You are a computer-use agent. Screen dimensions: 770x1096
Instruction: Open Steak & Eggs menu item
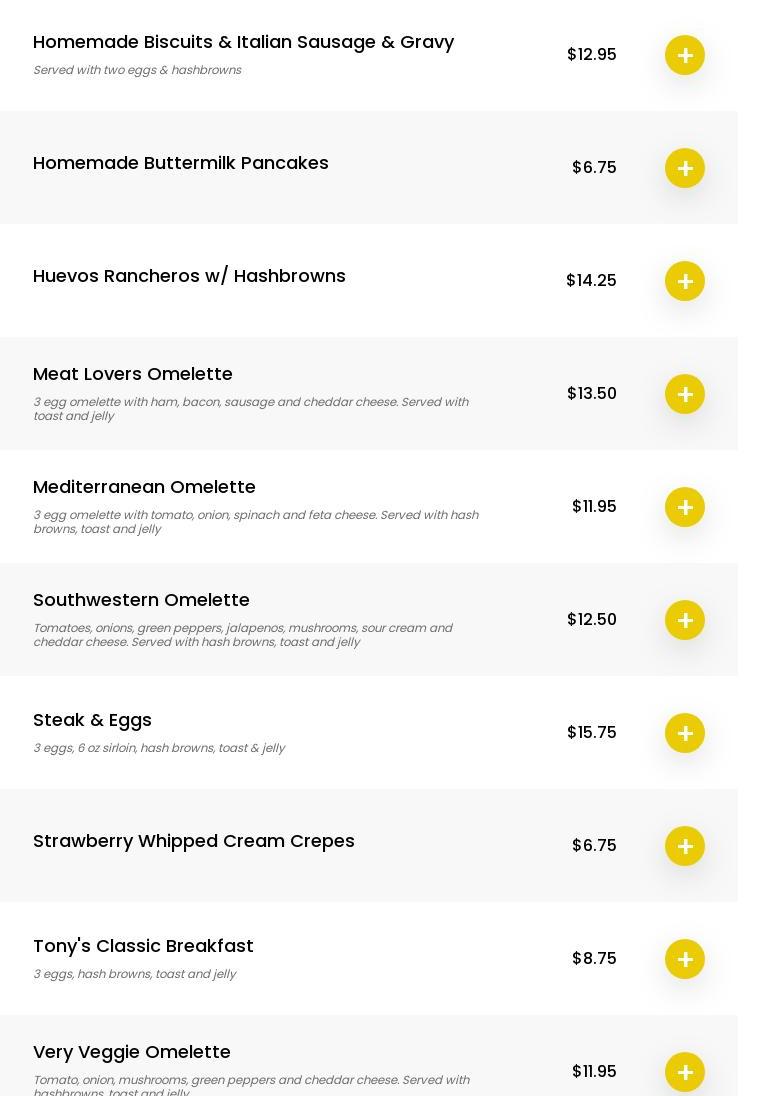coord(92,720)
